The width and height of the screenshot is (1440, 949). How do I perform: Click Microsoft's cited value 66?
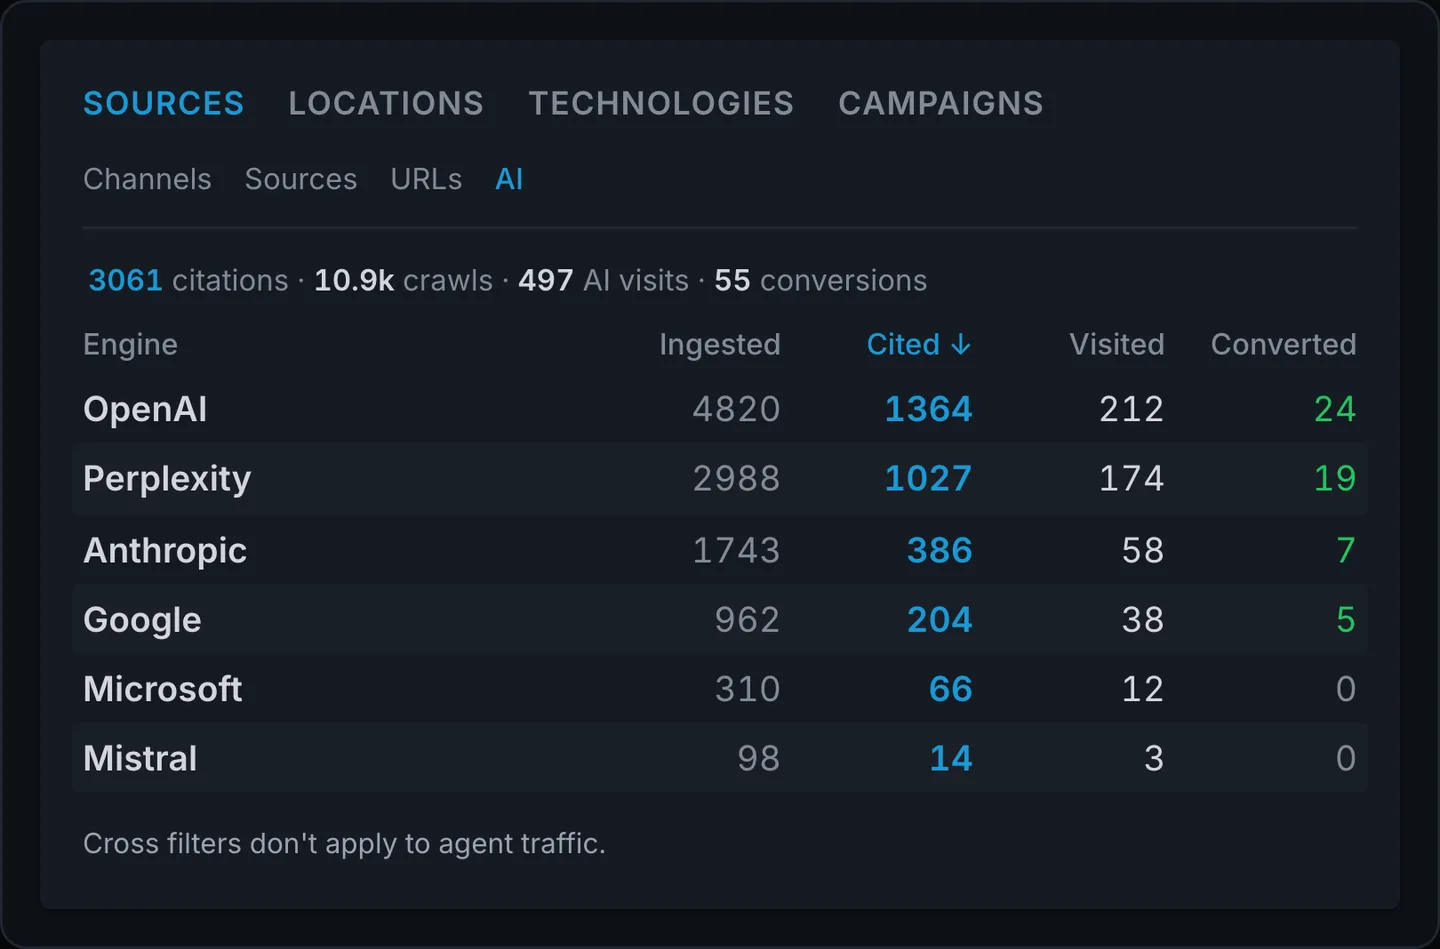(x=950, y=689)
